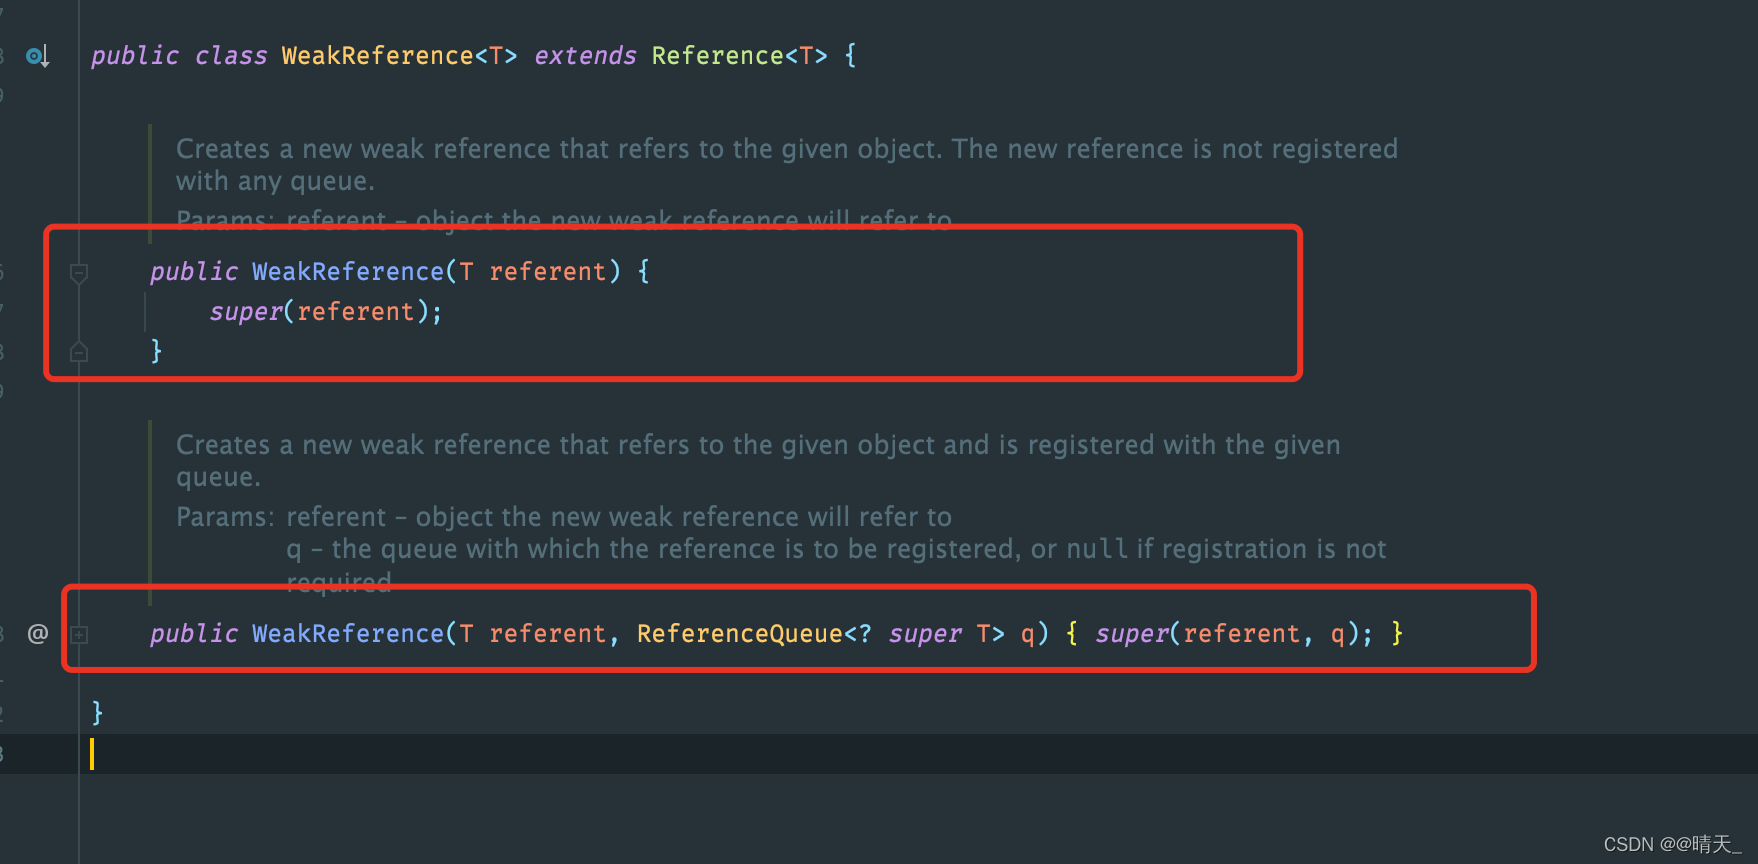
Task: Click the @ annotation gutter icon
Action: pyautogui.click(x=38, y=633)
